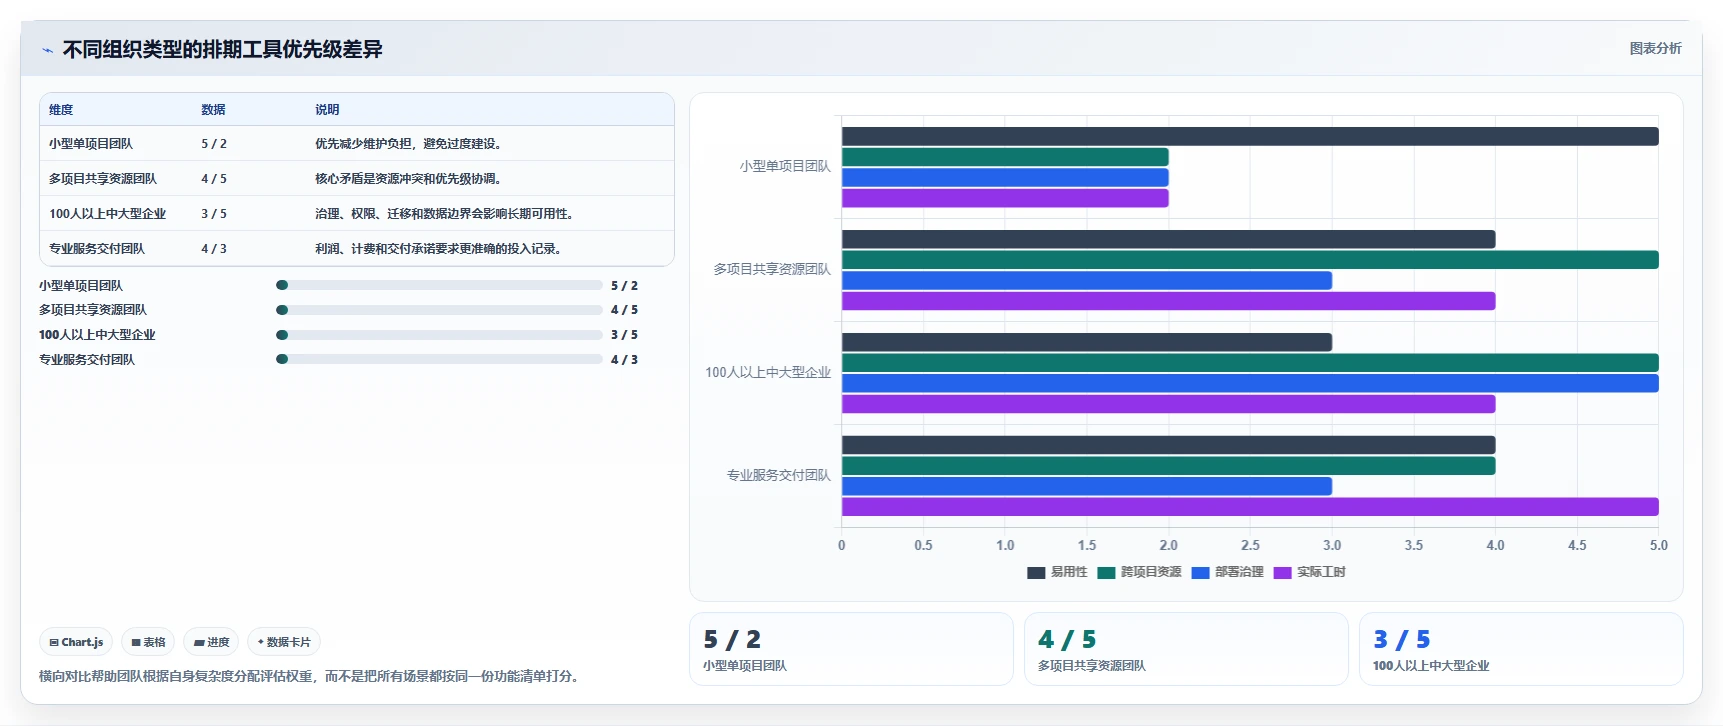Viewport: 1723px width, 726px height.
Task: Click the blue 部署治理 bar for 100人以上中大型企业
Action: [x=1250, y=383]
